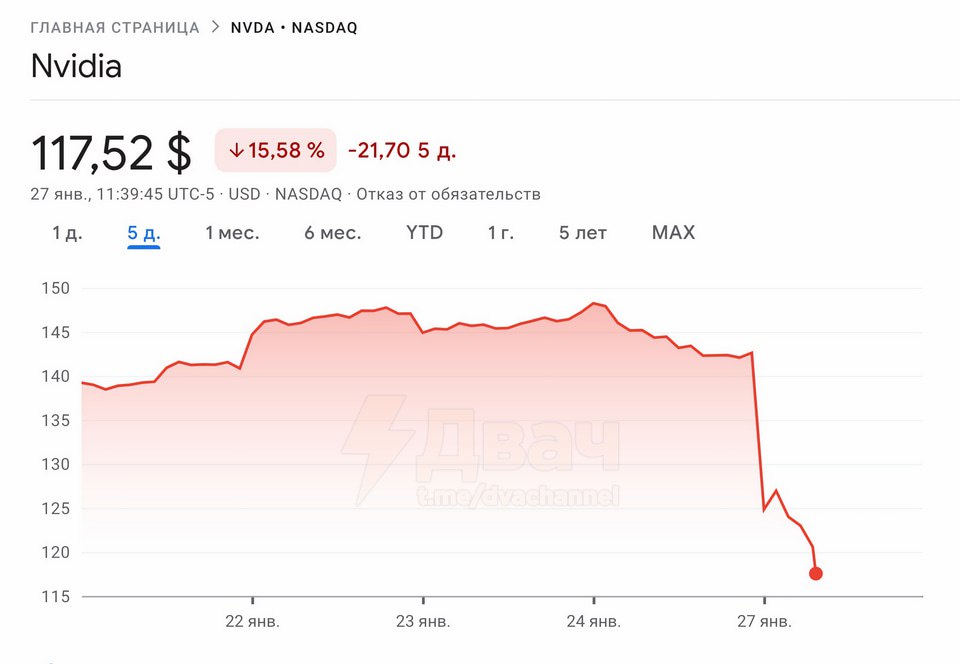Show the 6 мес. chart range
The image size is (960, 664).
[x=333, y=233]
